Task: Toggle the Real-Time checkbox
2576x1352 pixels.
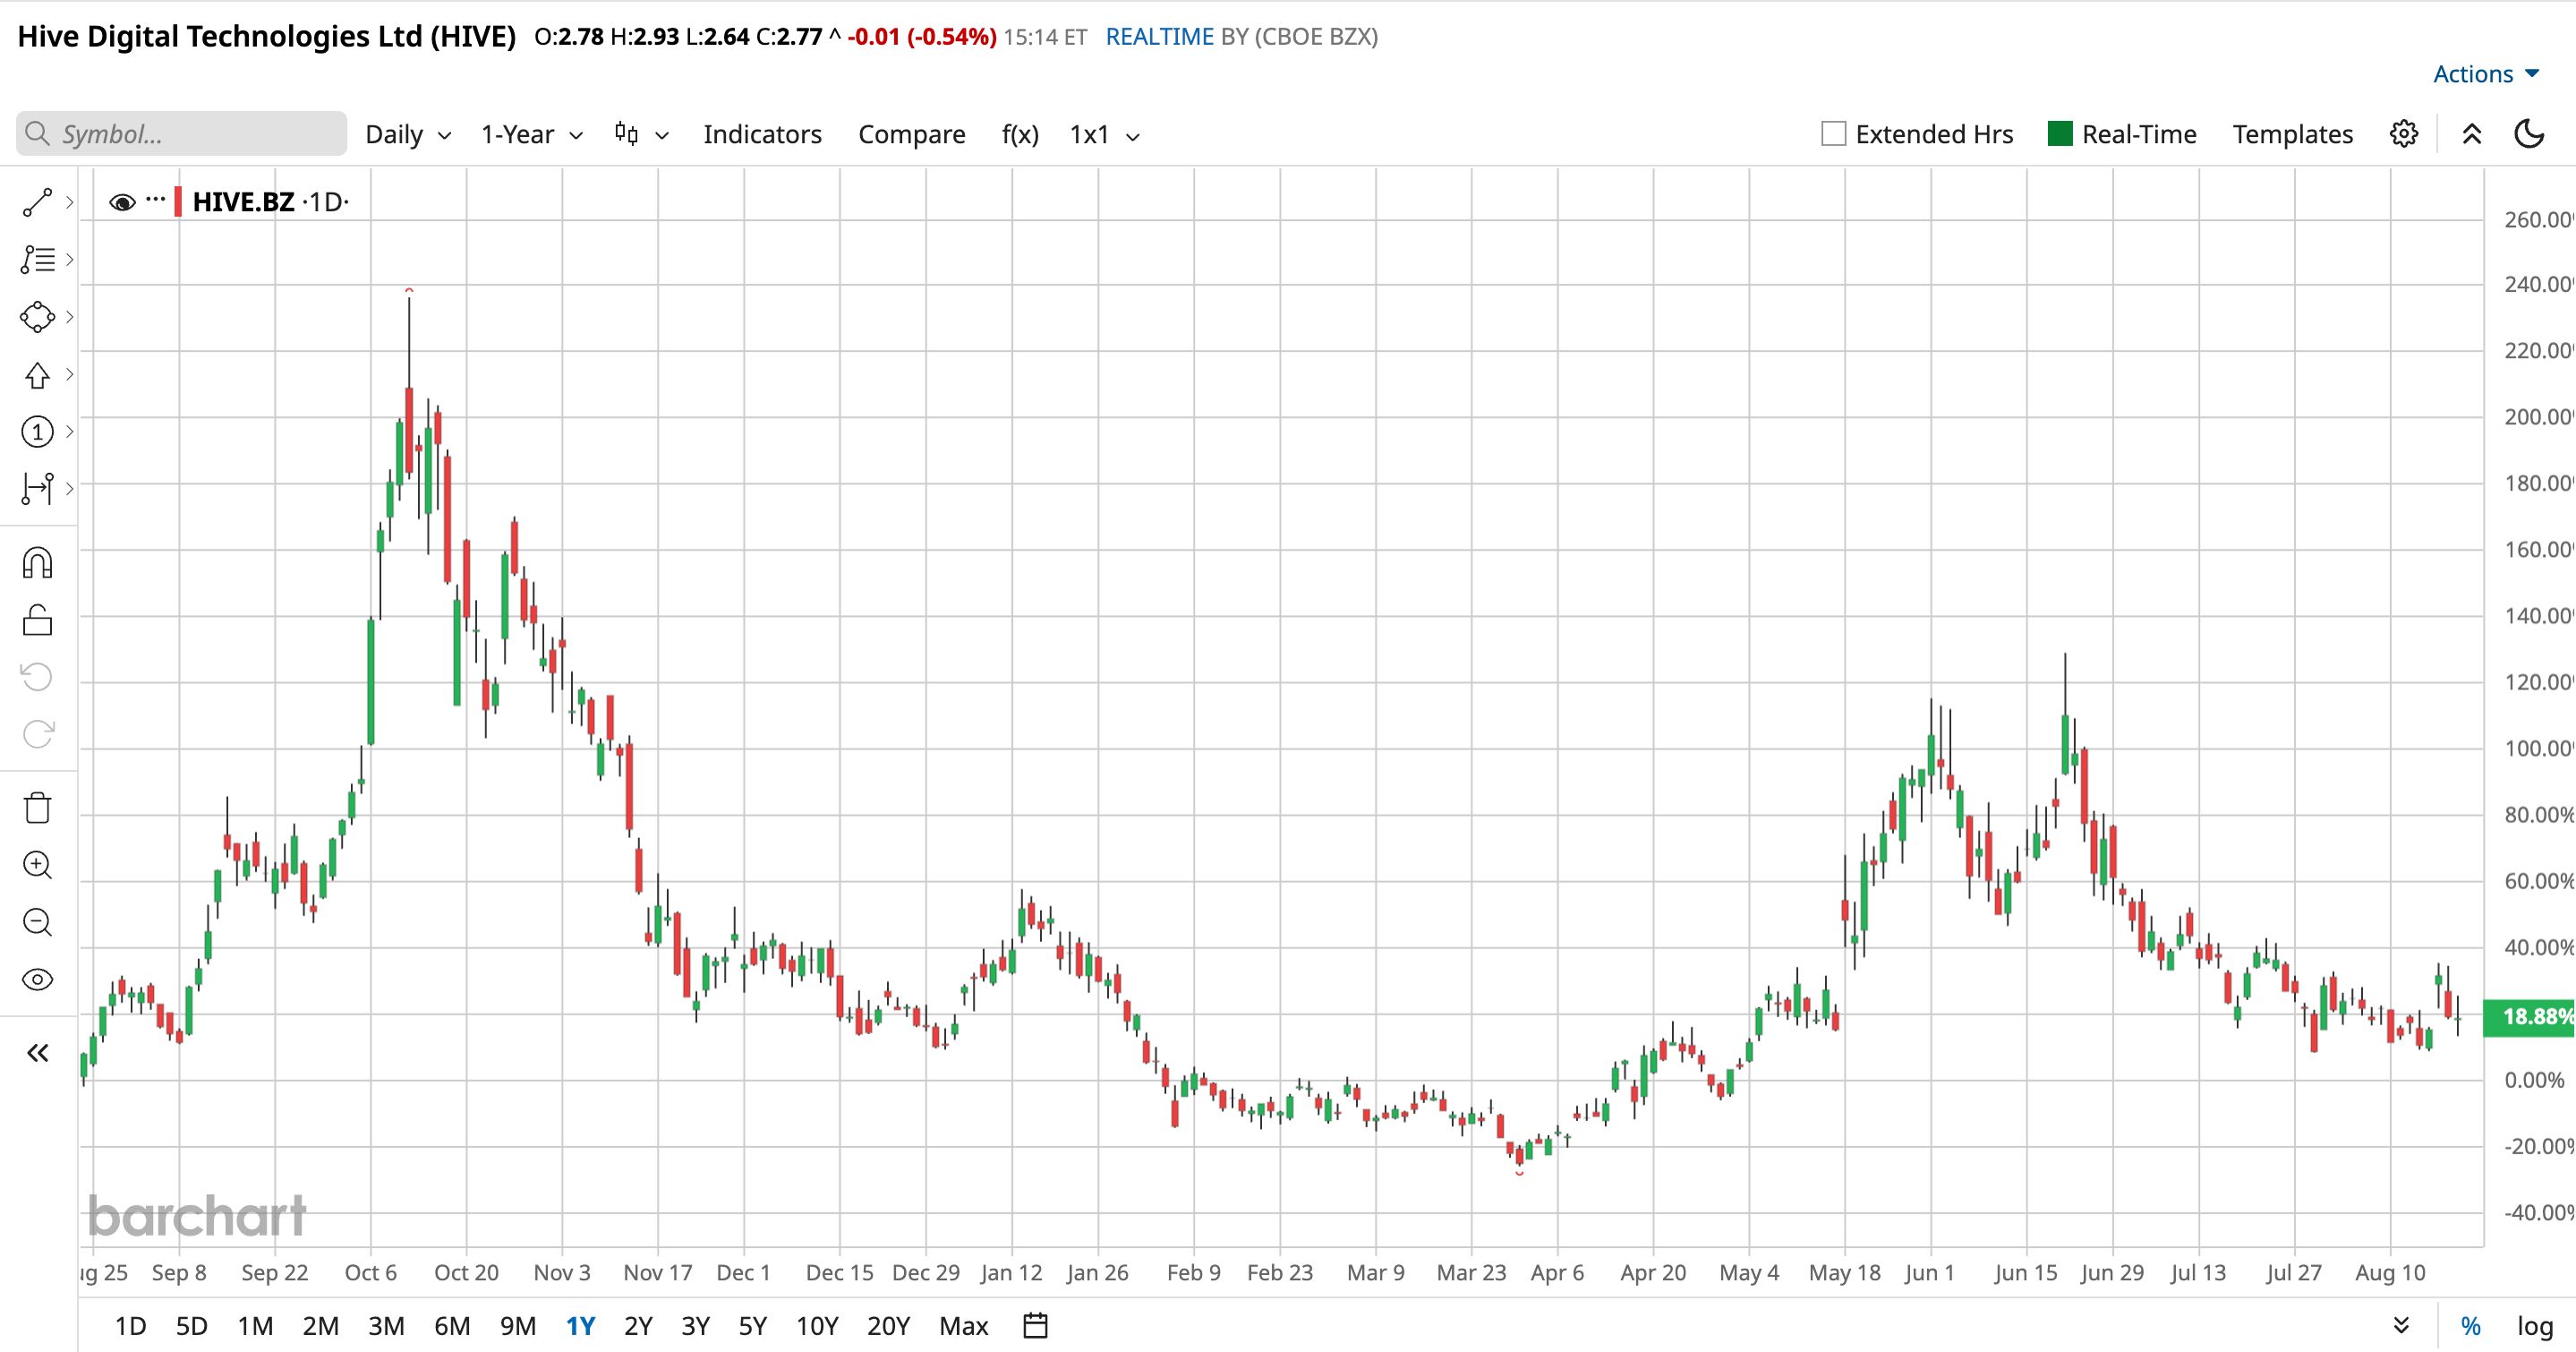Action: coord(2060,134)
